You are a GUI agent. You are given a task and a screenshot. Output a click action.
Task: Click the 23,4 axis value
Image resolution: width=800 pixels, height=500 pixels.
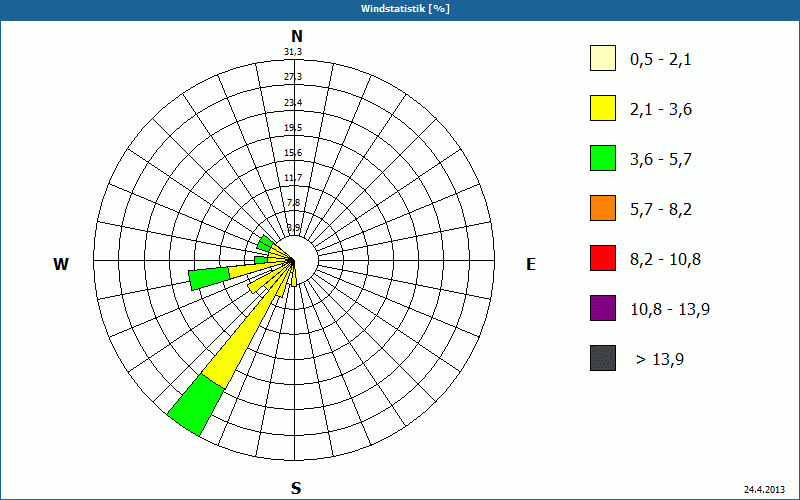293,103
